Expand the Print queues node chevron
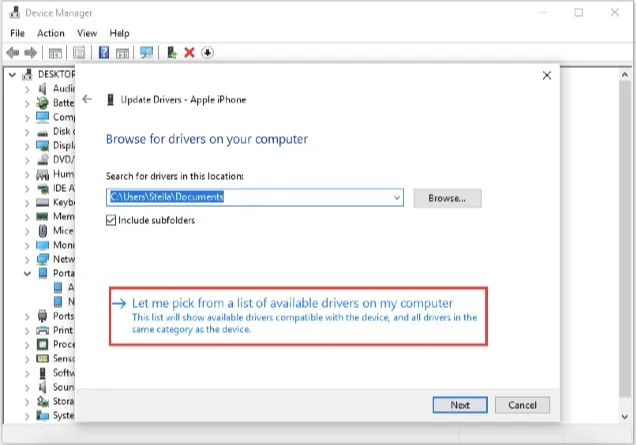Screen dimensions: 636x445 coord(27,331)
